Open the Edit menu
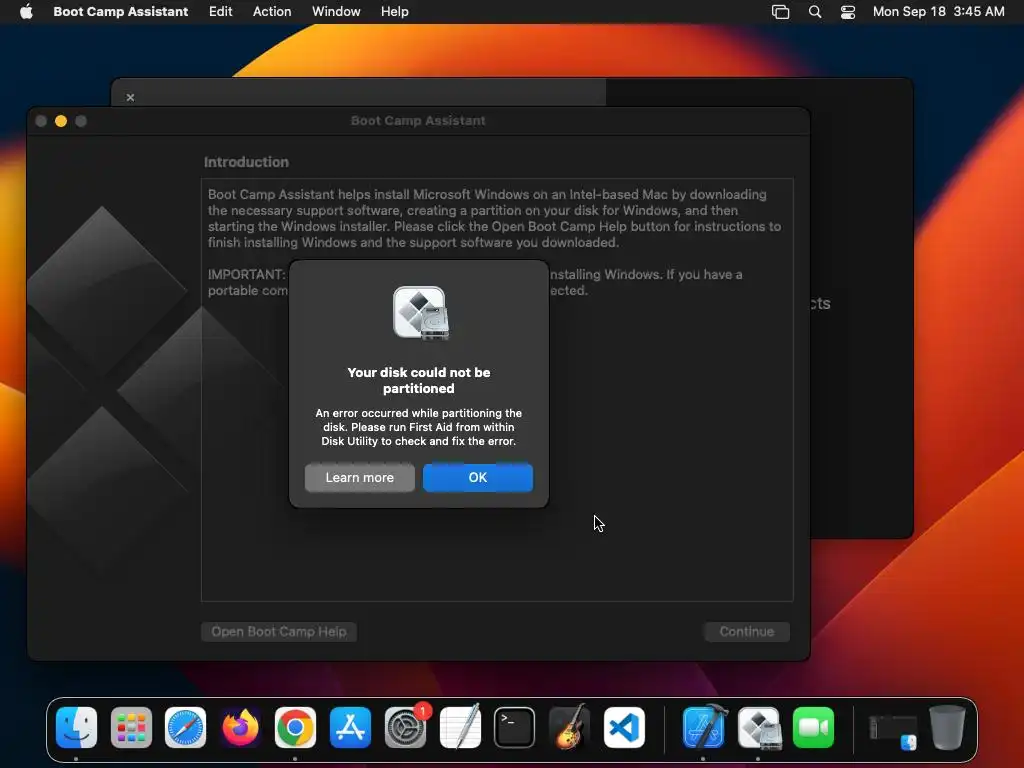 click(x=220, y=12)
